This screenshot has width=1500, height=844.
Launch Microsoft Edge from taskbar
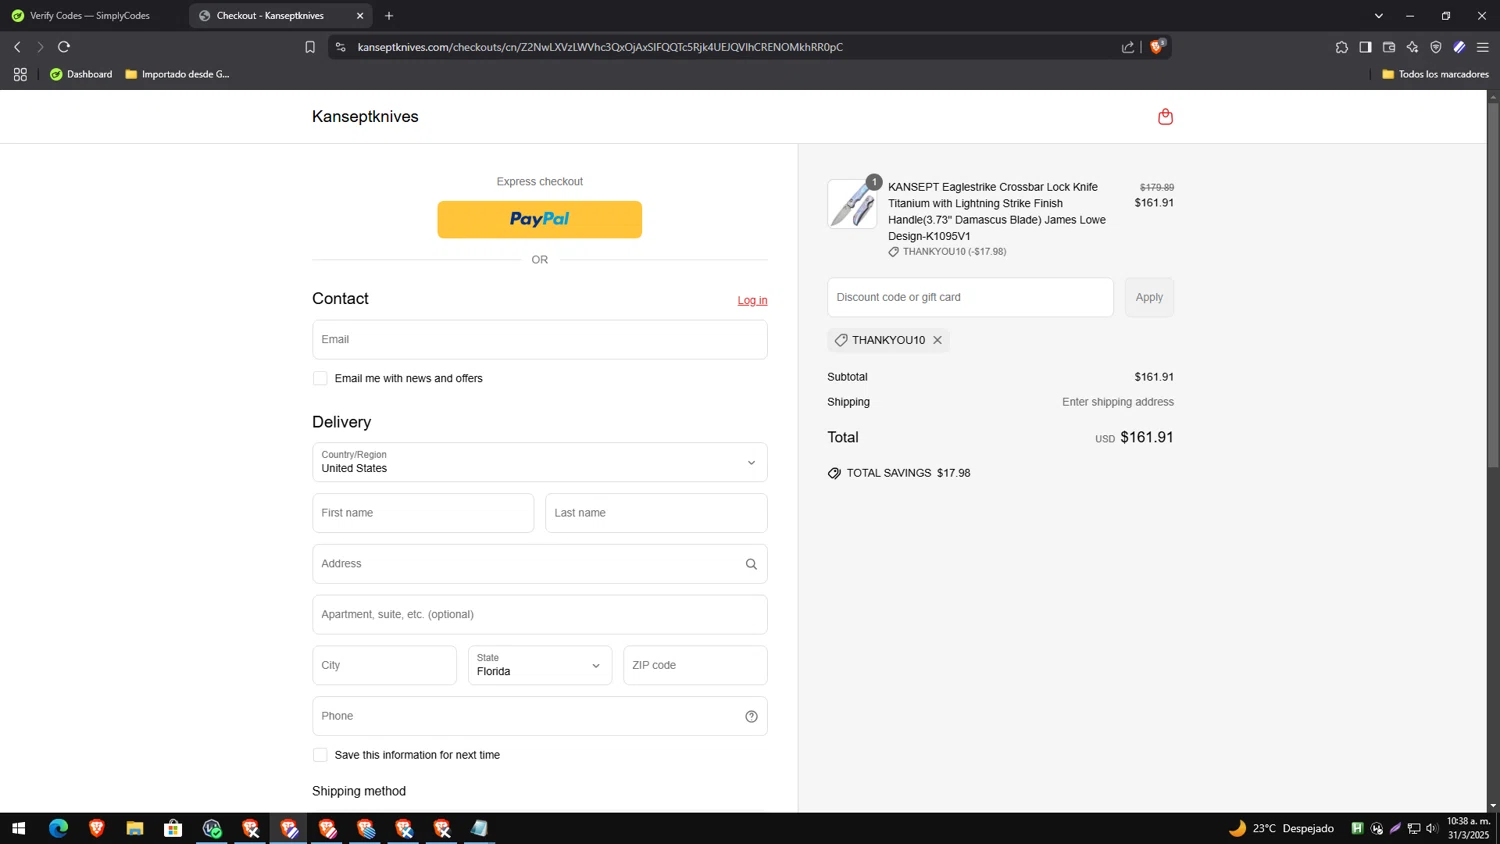58,828
